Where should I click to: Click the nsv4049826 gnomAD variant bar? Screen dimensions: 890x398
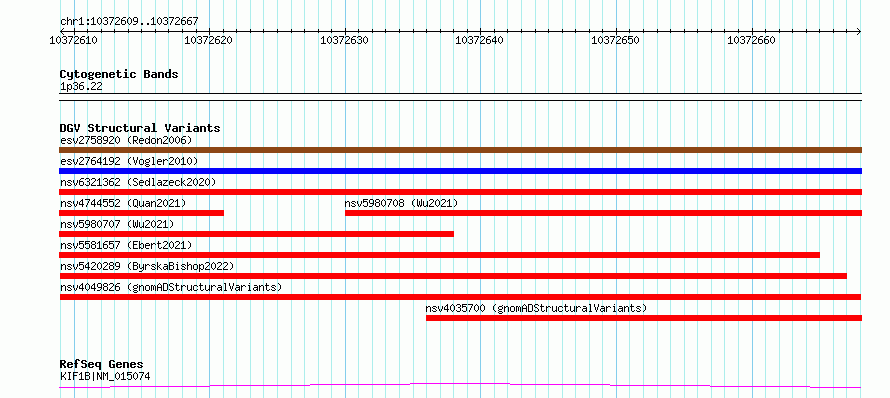[x=460, y=297]
